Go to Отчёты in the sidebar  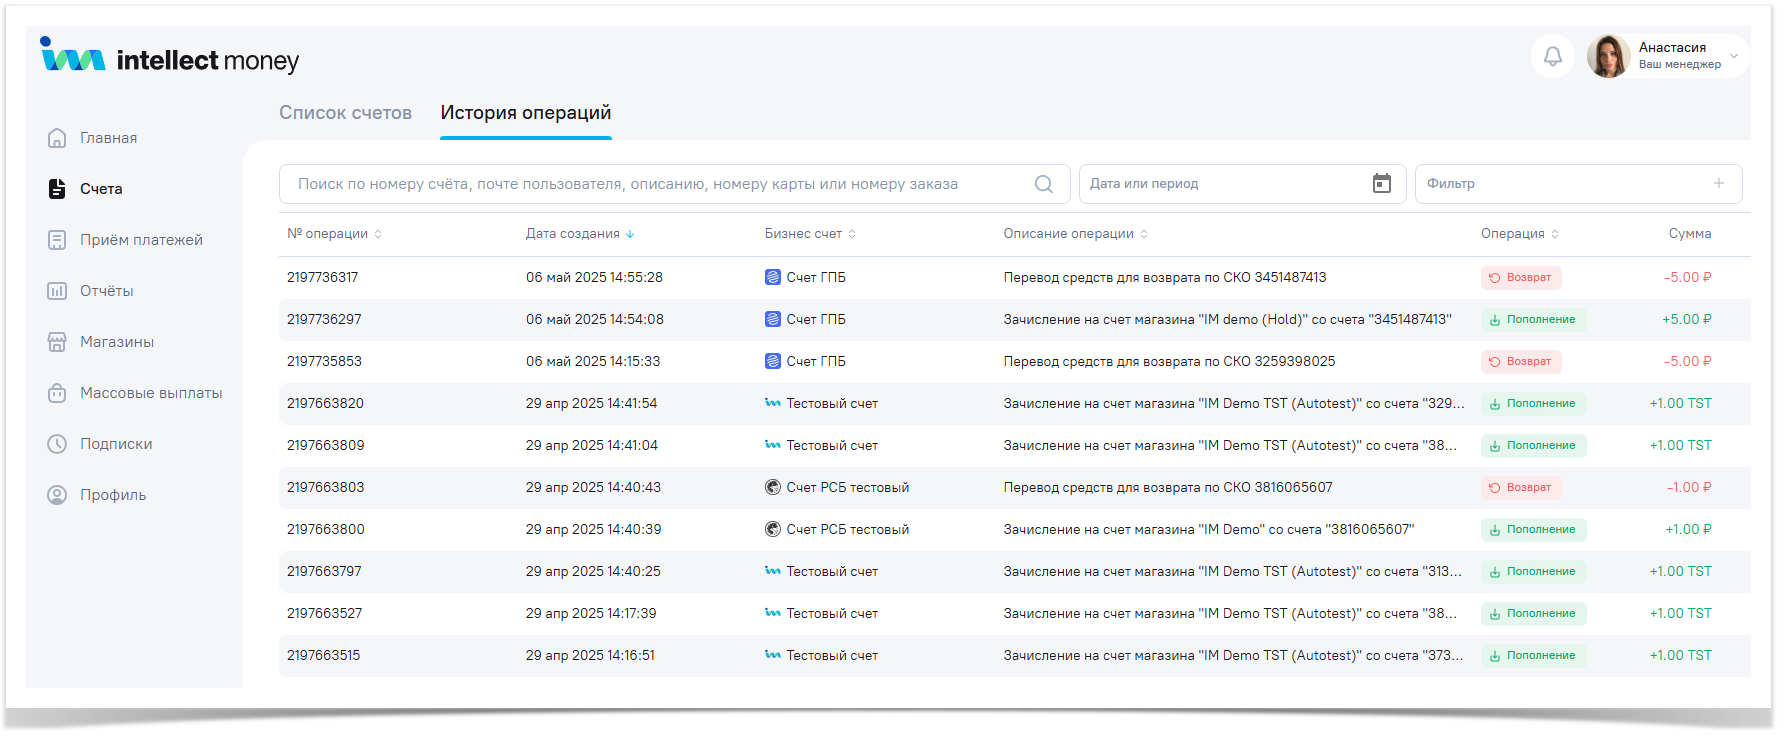click(x=106, y=291)
